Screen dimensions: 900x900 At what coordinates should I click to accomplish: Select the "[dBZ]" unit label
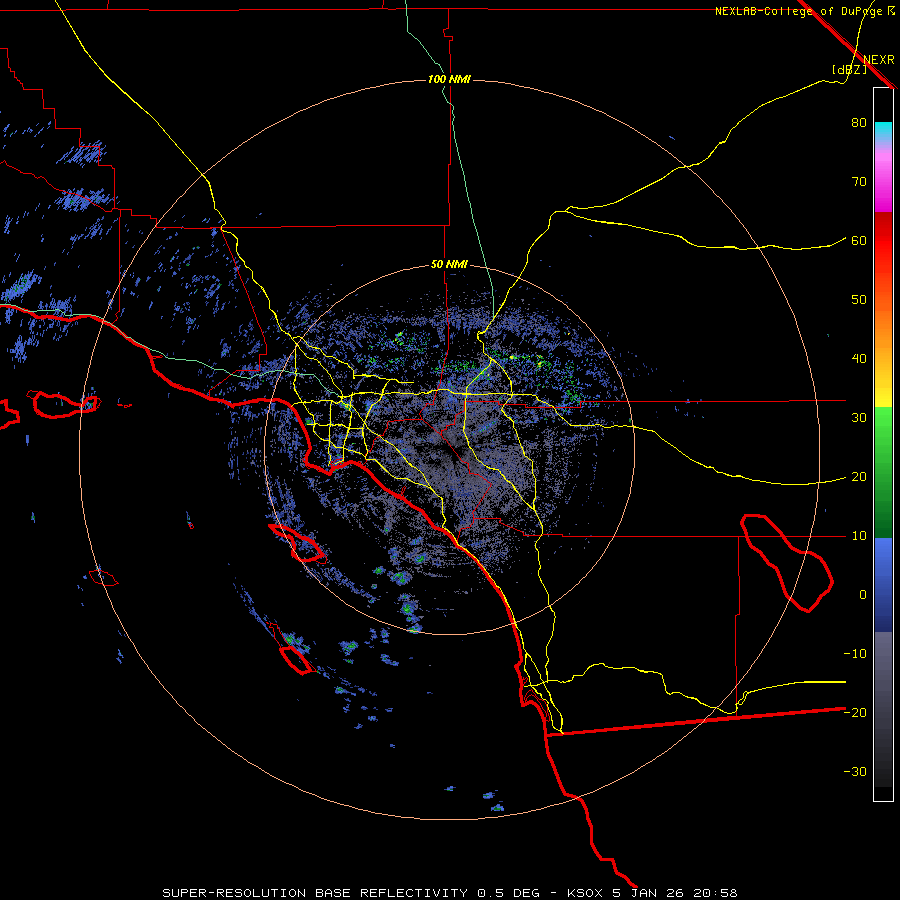coord(849,69)
